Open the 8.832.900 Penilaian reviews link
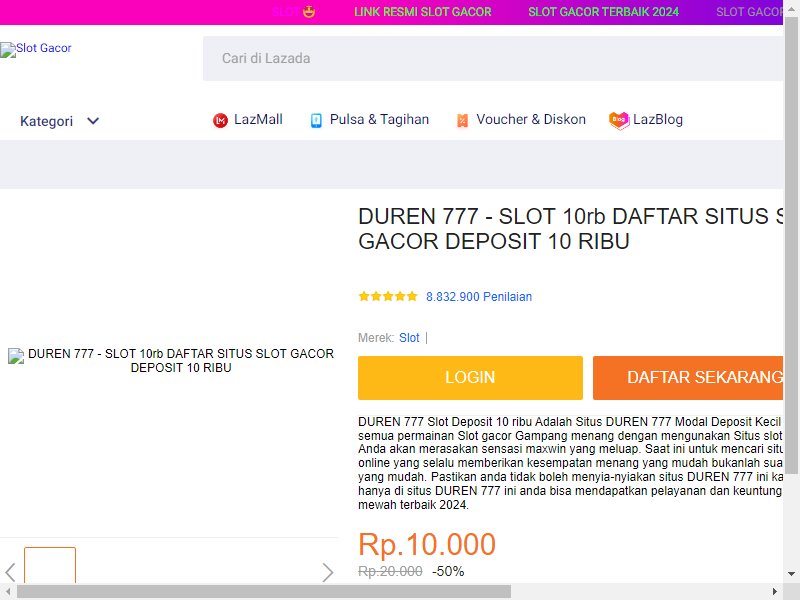This screenshot has height=600, width=800. coord(479,296)
